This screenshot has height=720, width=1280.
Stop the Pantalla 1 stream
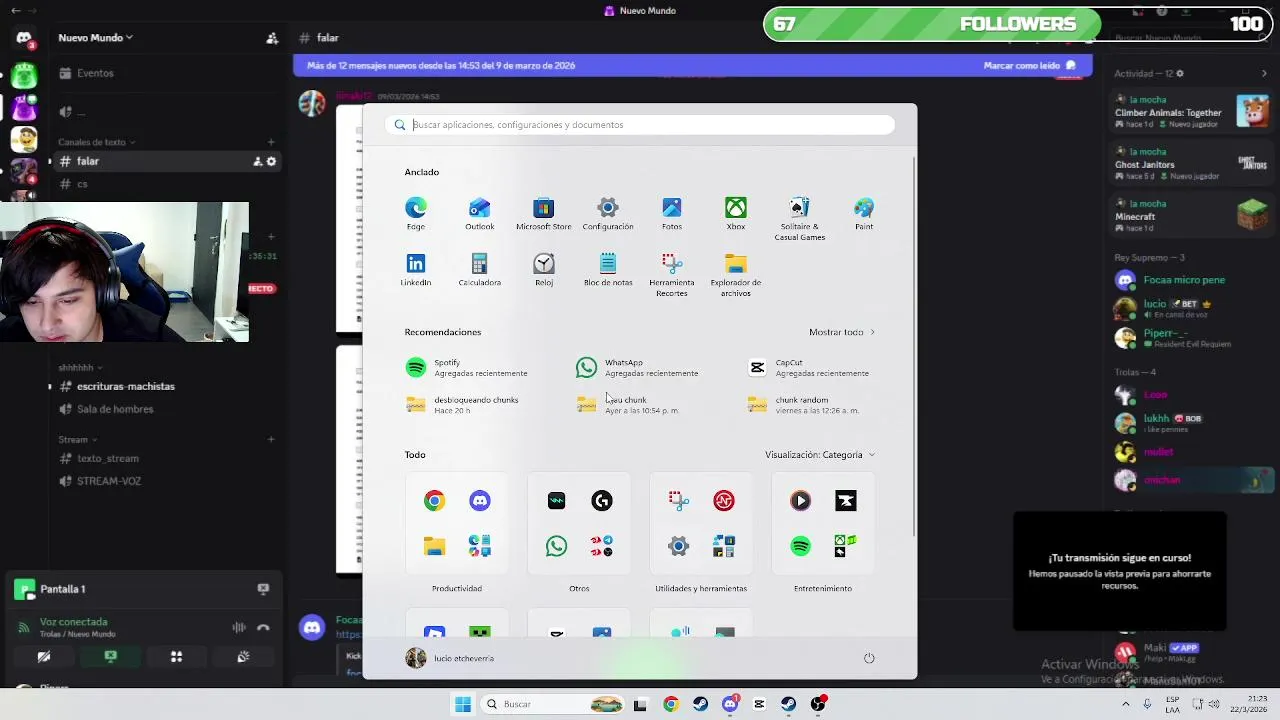(263, 589)
